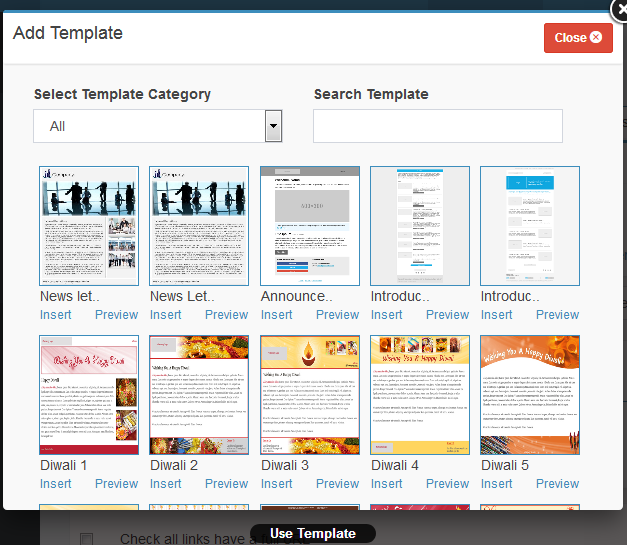
Task: Select the first News let.. template thumbnail
Action: pyautogui.click(x=89, y=226)
